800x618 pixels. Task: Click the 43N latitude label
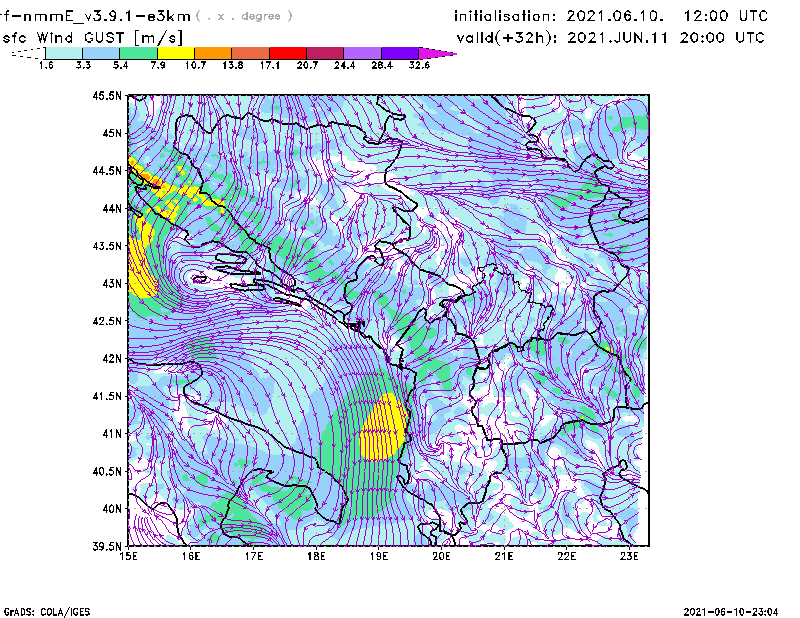(112, 283)
